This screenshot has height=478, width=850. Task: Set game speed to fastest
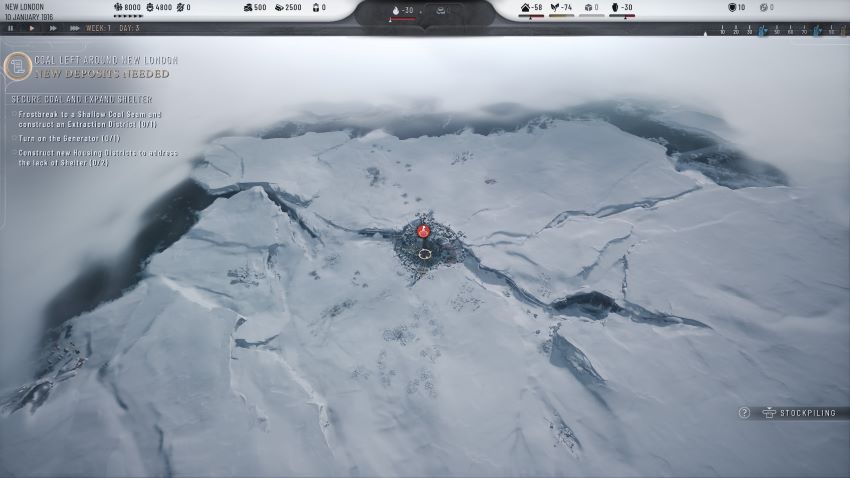(75, 28)
